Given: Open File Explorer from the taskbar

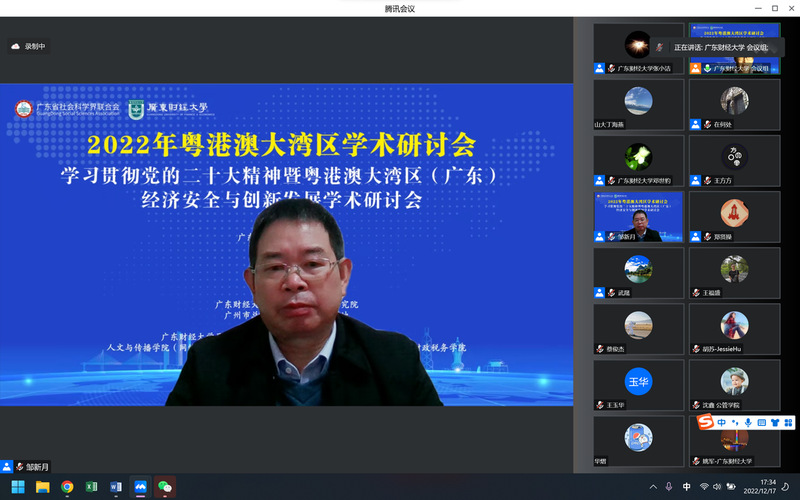Looking at the screenshot, I should pyautogui.click(x=43, y=487).
